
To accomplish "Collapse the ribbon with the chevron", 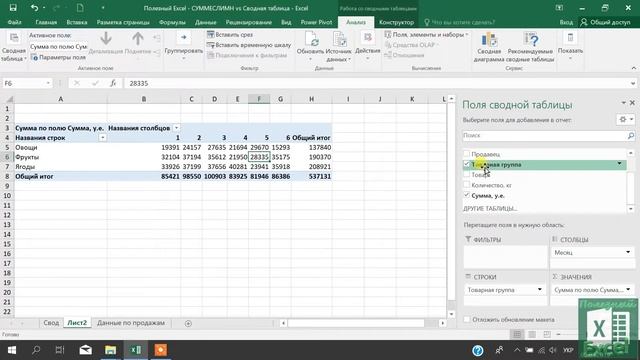I will click(633, 68).
